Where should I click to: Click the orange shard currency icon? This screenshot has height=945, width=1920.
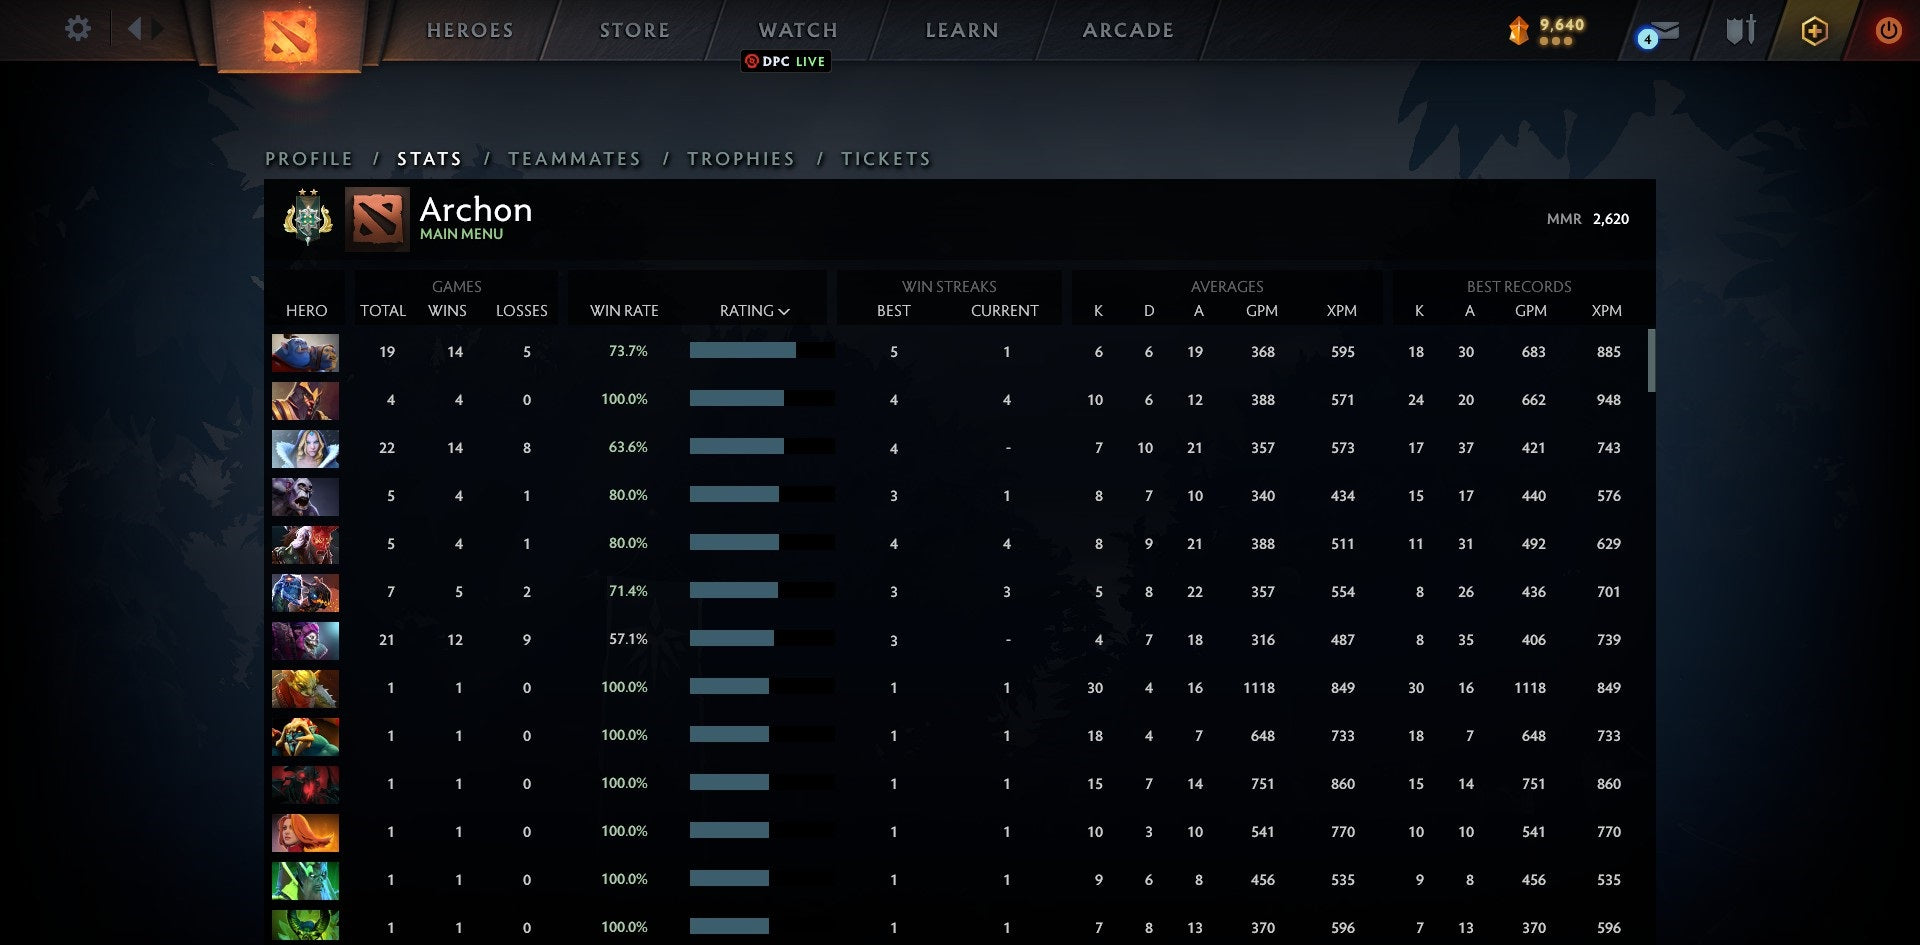coord(1518,31)
